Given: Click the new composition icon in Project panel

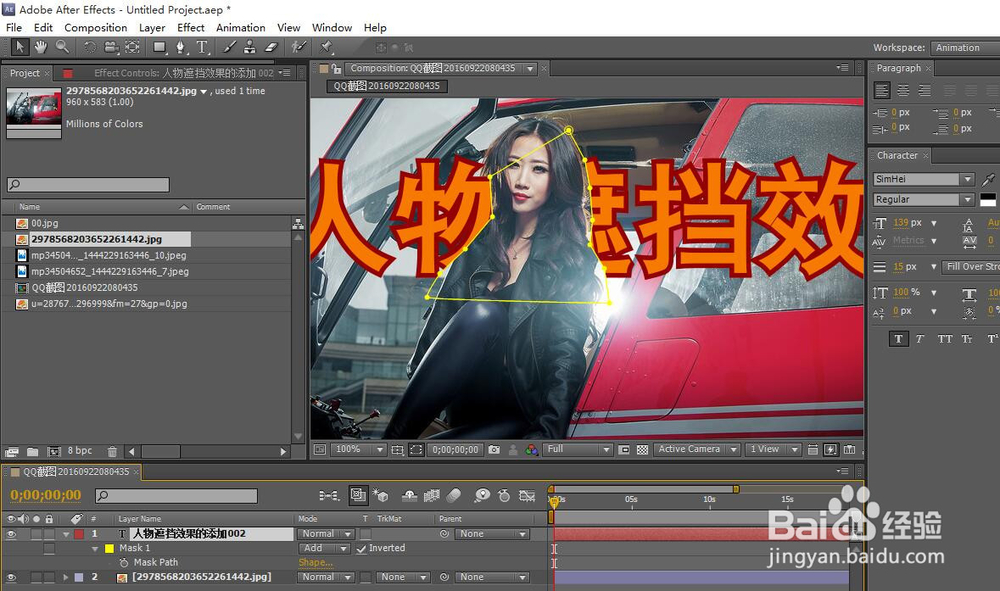Looking at the screenshot, I should coord(54,451).
